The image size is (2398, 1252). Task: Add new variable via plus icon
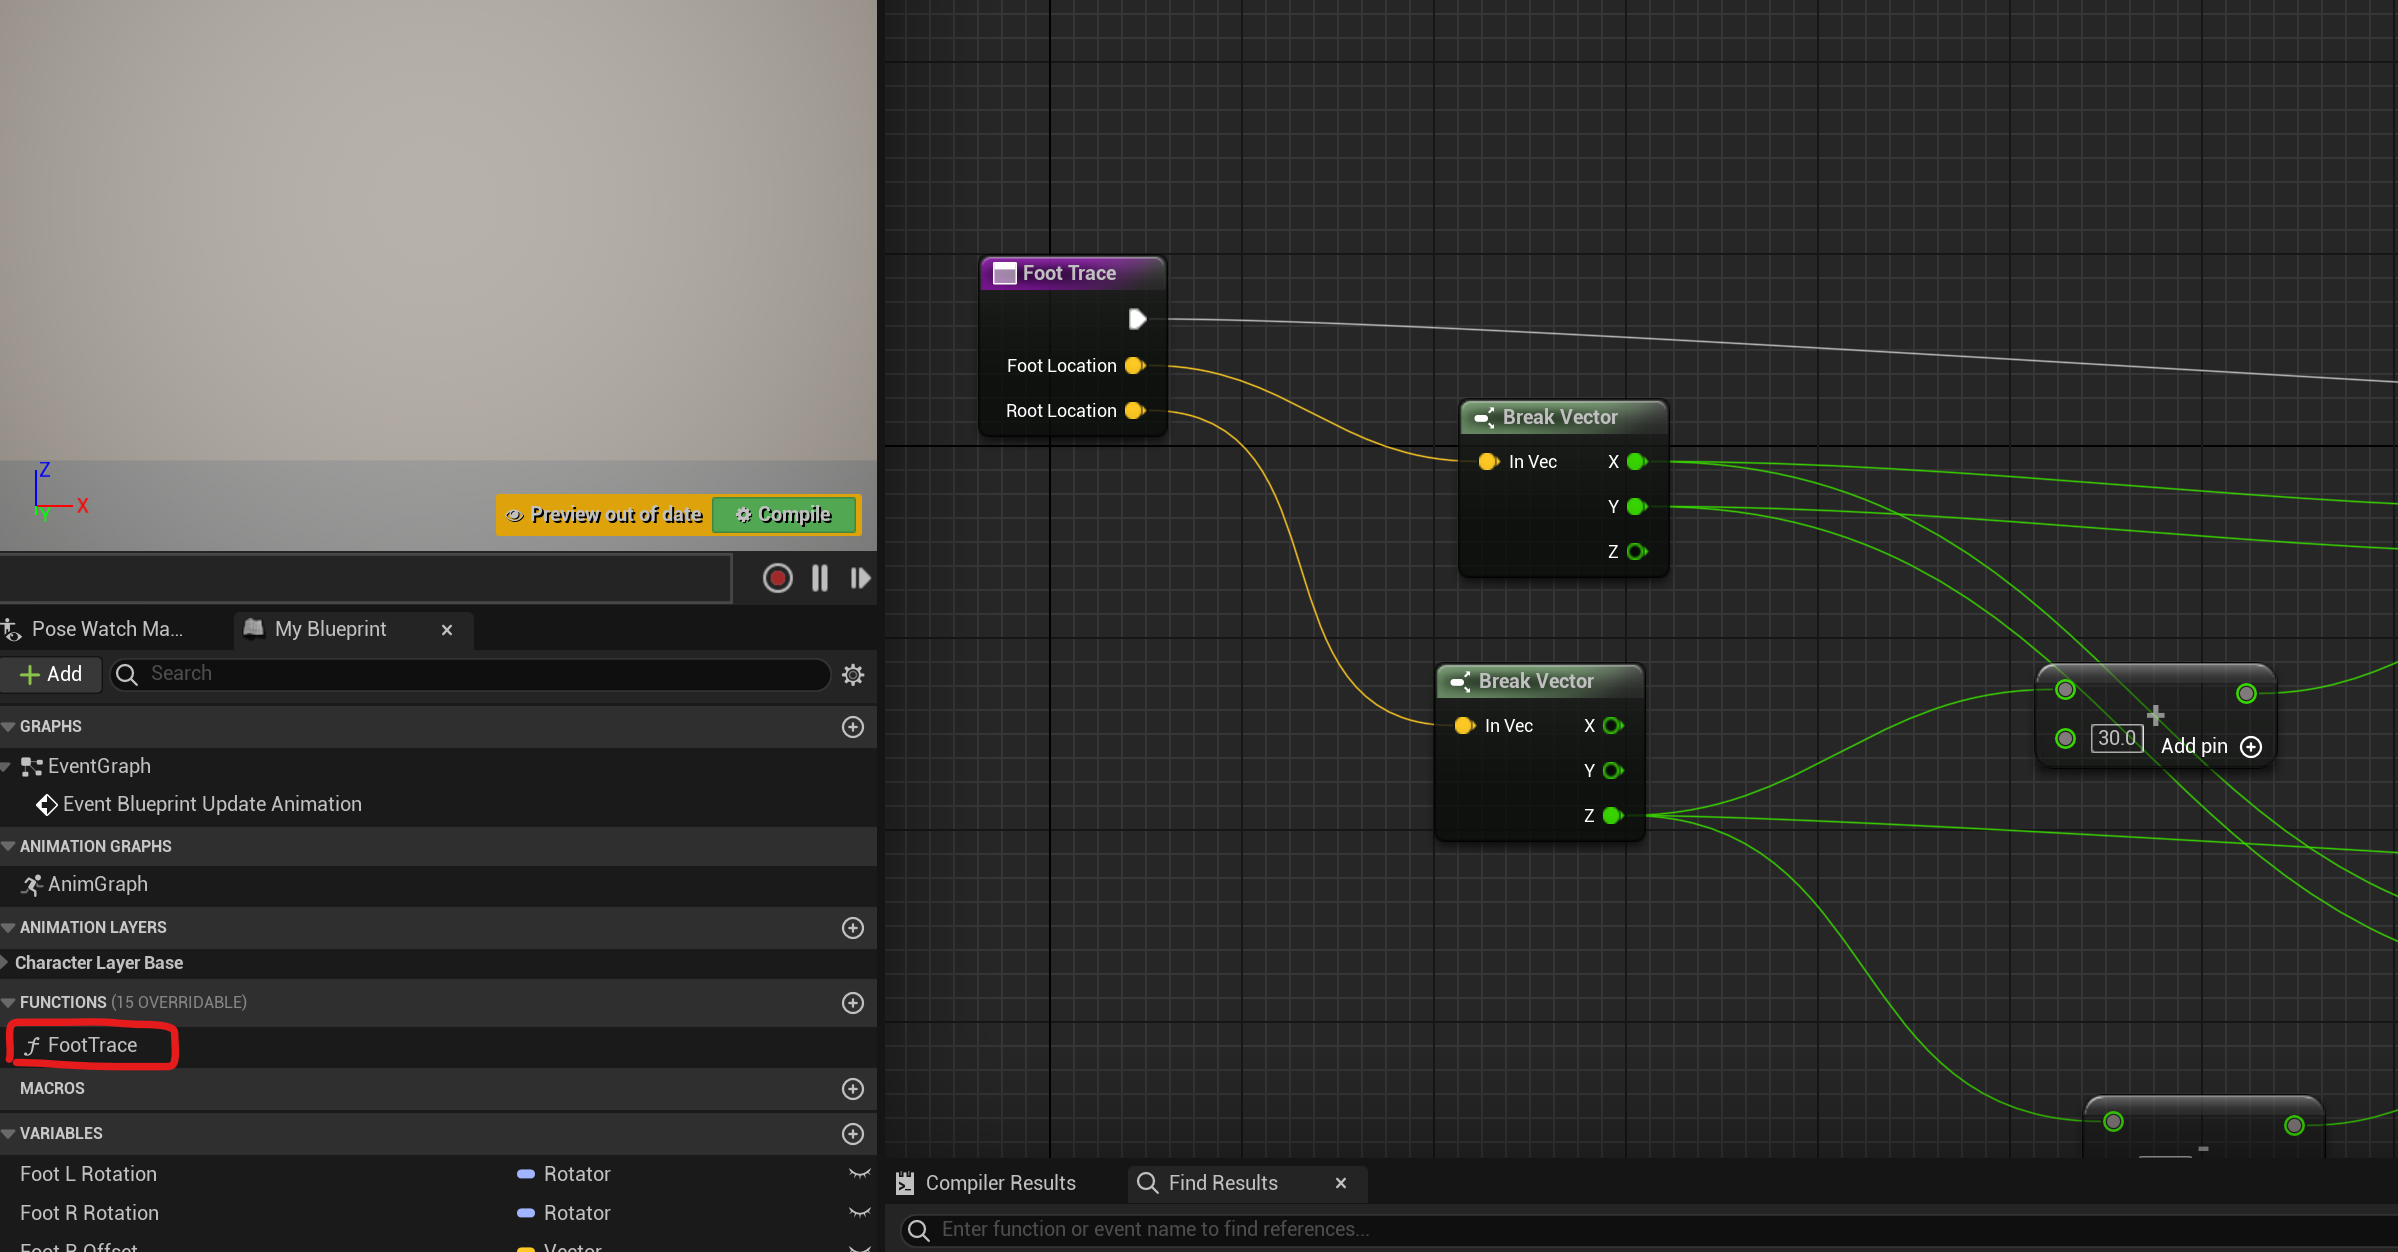click(x=853, y=1134)
